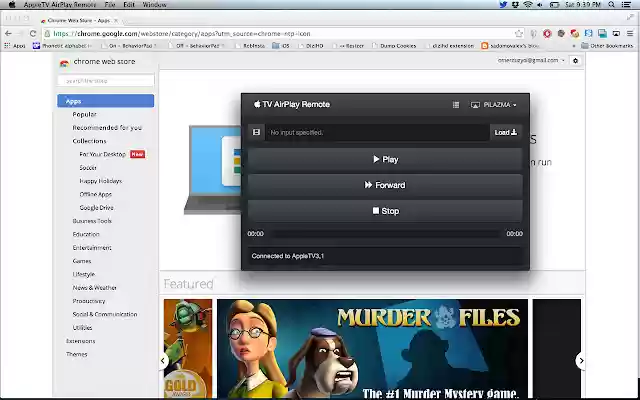Viewport: 640px width, 400px height.
Task: Click the Load button
Action: [x=505, y=132]
